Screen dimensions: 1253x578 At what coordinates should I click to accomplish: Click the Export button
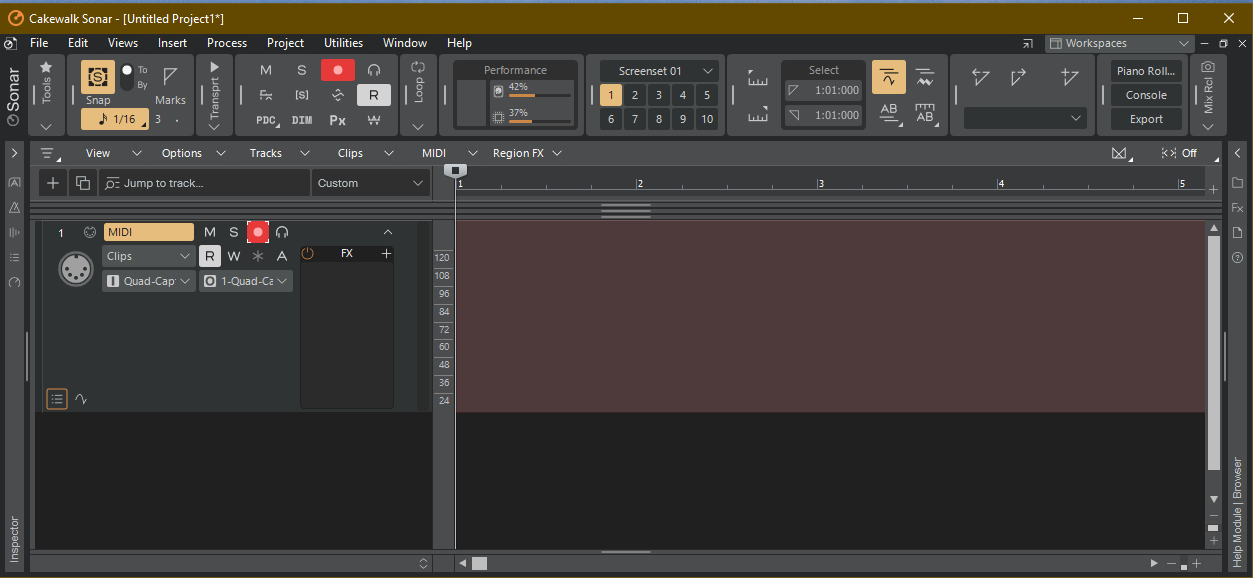click(1146, 119)
